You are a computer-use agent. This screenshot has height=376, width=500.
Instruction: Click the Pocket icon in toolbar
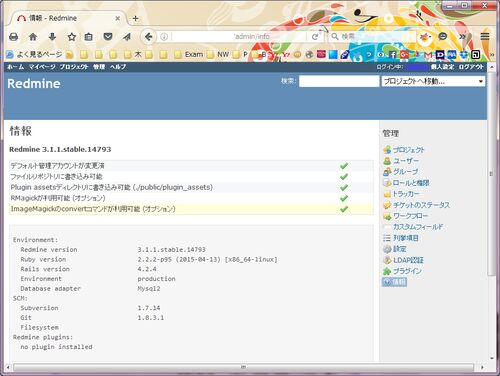click(x=108, y=37)
